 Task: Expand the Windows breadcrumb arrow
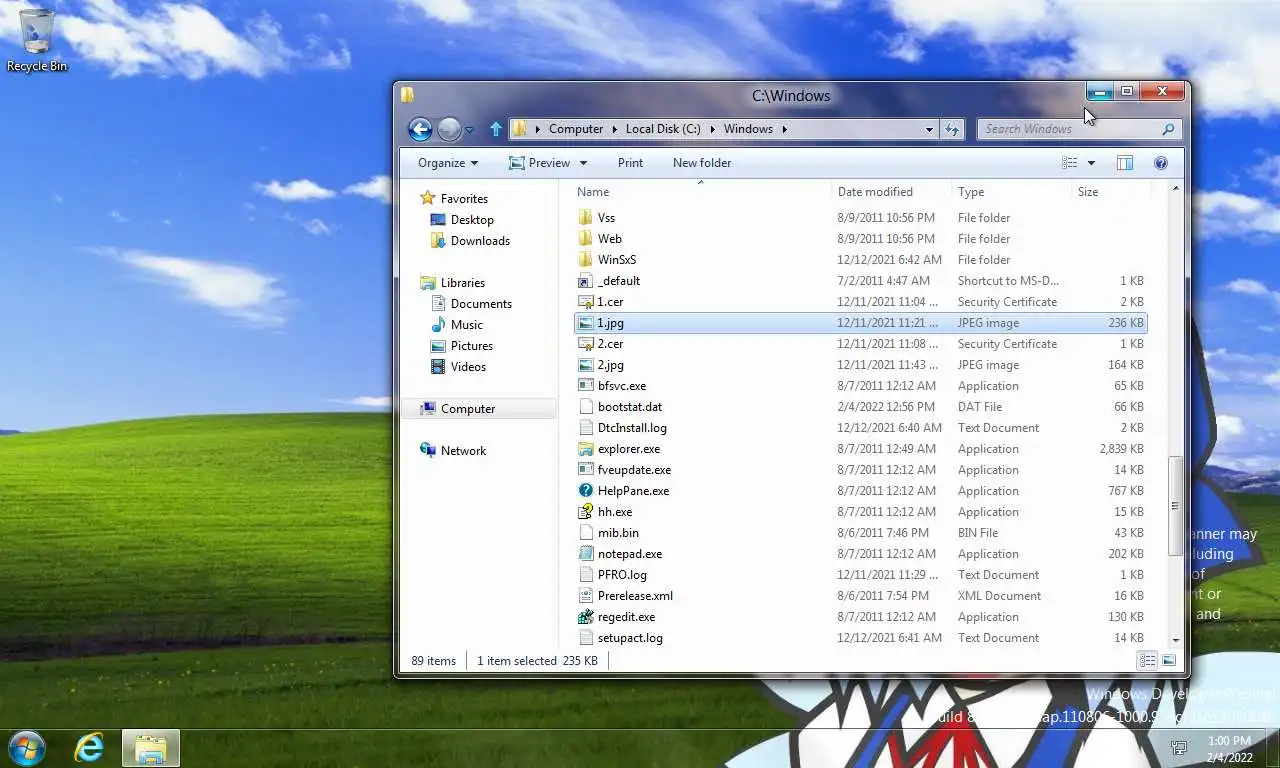[785, 129]
